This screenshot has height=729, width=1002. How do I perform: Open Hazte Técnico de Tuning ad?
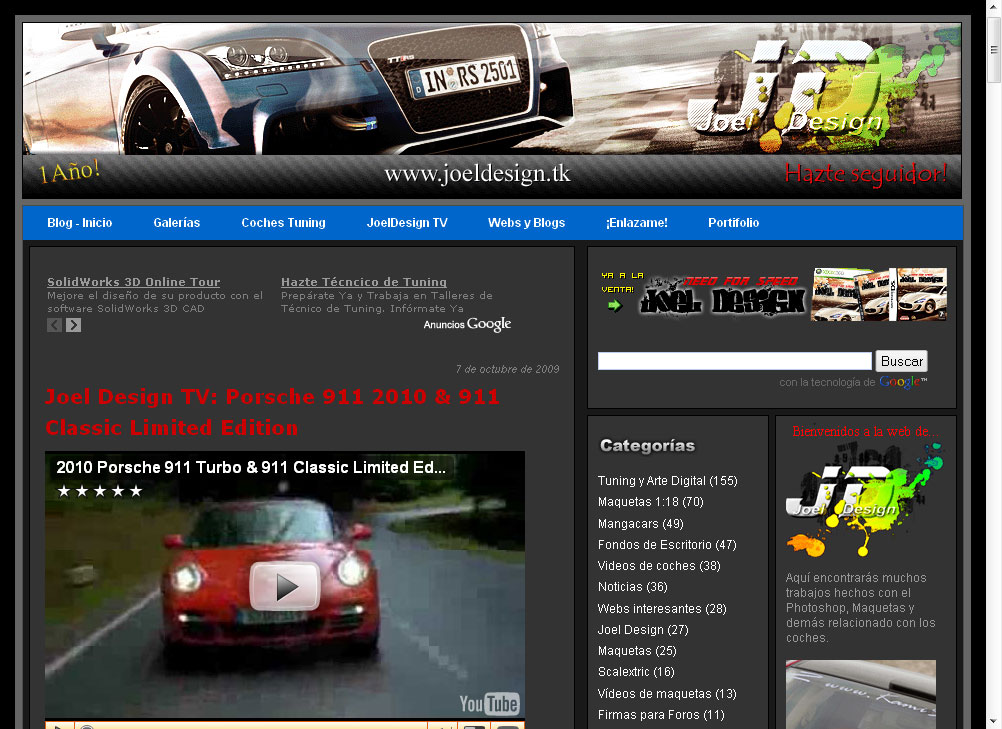point(364,282)
